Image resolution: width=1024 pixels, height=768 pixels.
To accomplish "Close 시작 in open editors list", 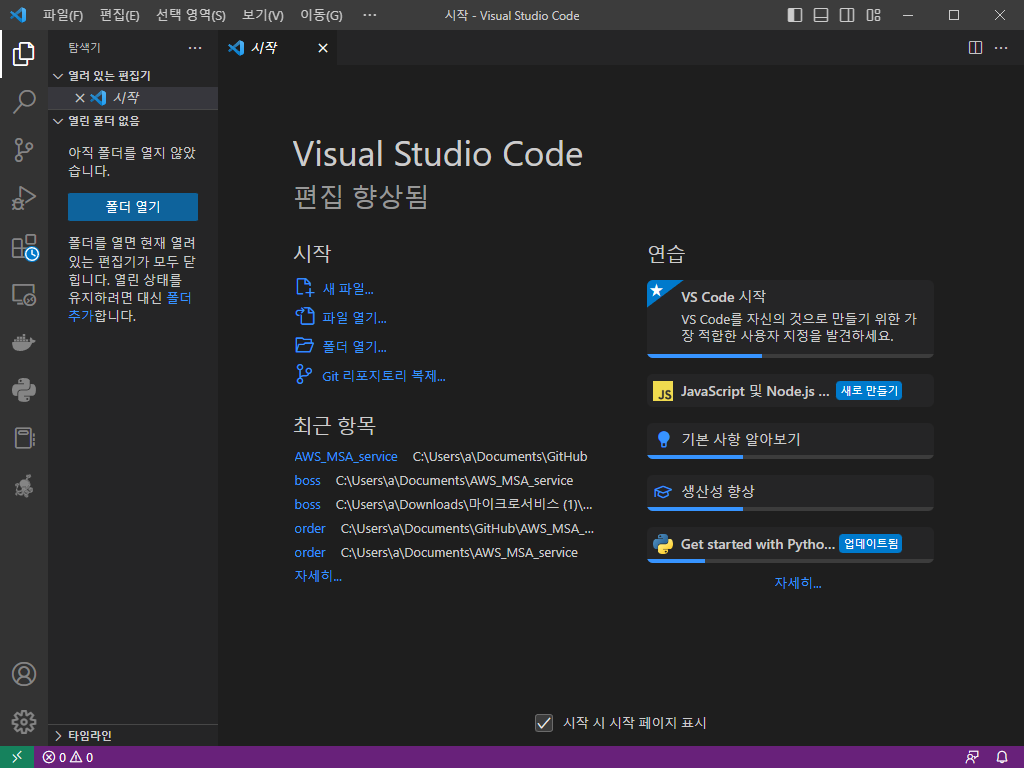I will pos(80,98).
